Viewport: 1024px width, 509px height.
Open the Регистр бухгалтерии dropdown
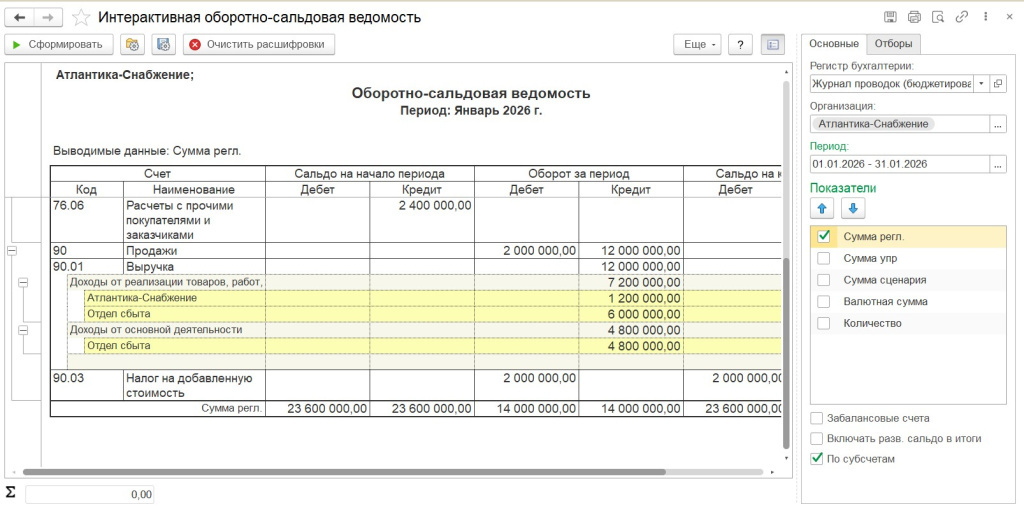pos(981,84)
